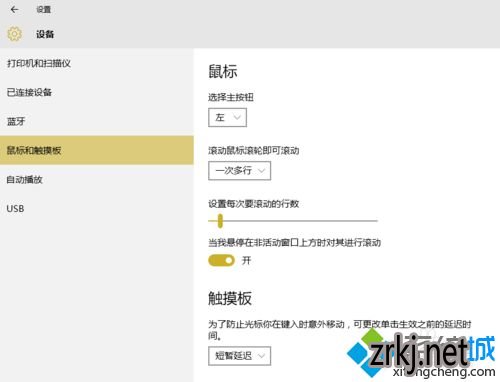This screenshot has height=382, width=500.
Task: Click the 设置每次要滚动的行数 label
Action: [x=253, y=204]
